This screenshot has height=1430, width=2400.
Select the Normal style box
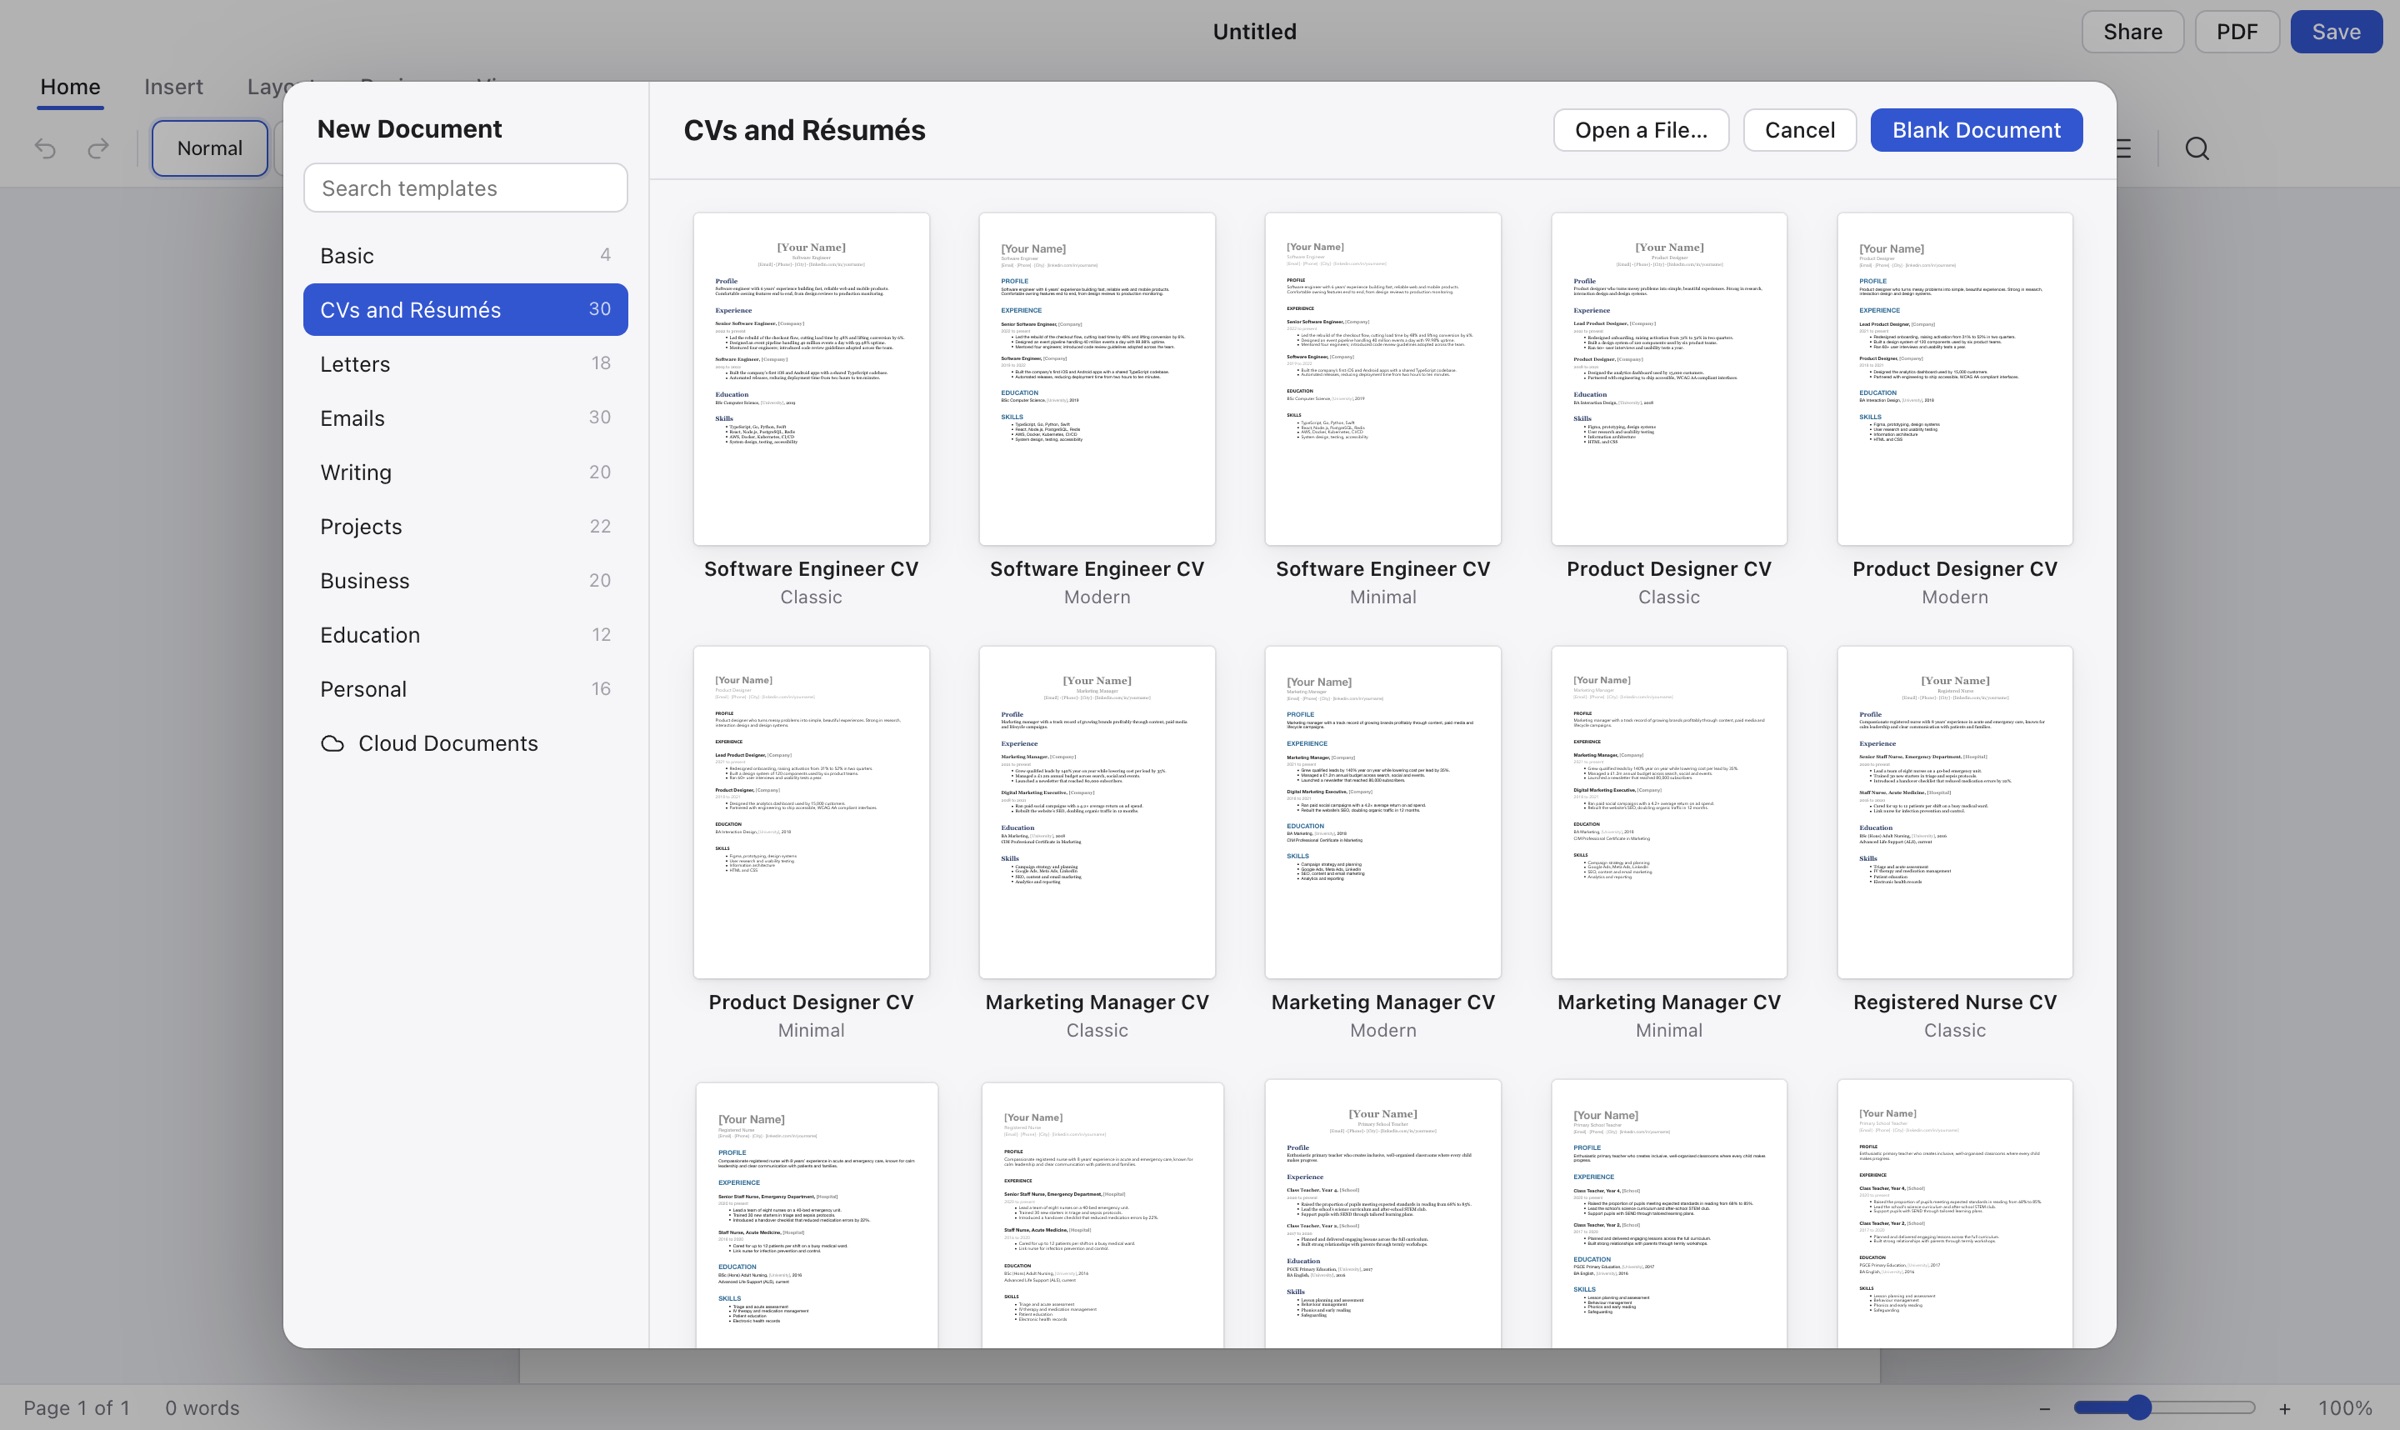coord(210,148)
